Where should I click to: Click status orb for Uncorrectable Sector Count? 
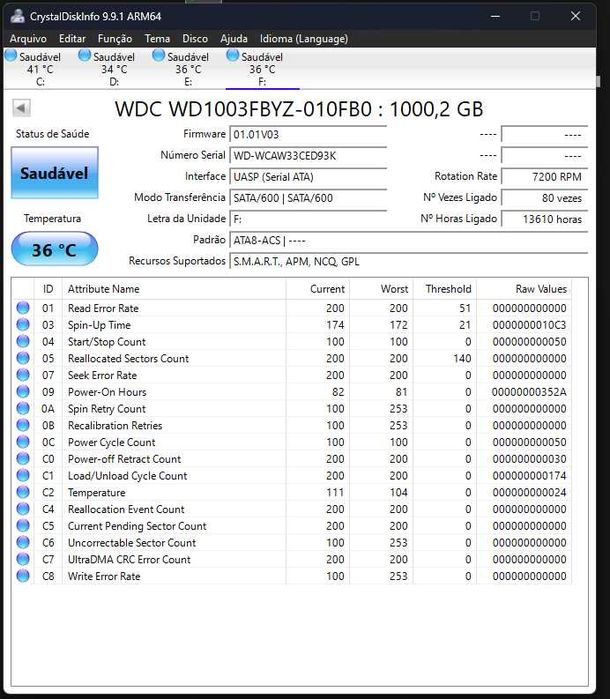23,542
